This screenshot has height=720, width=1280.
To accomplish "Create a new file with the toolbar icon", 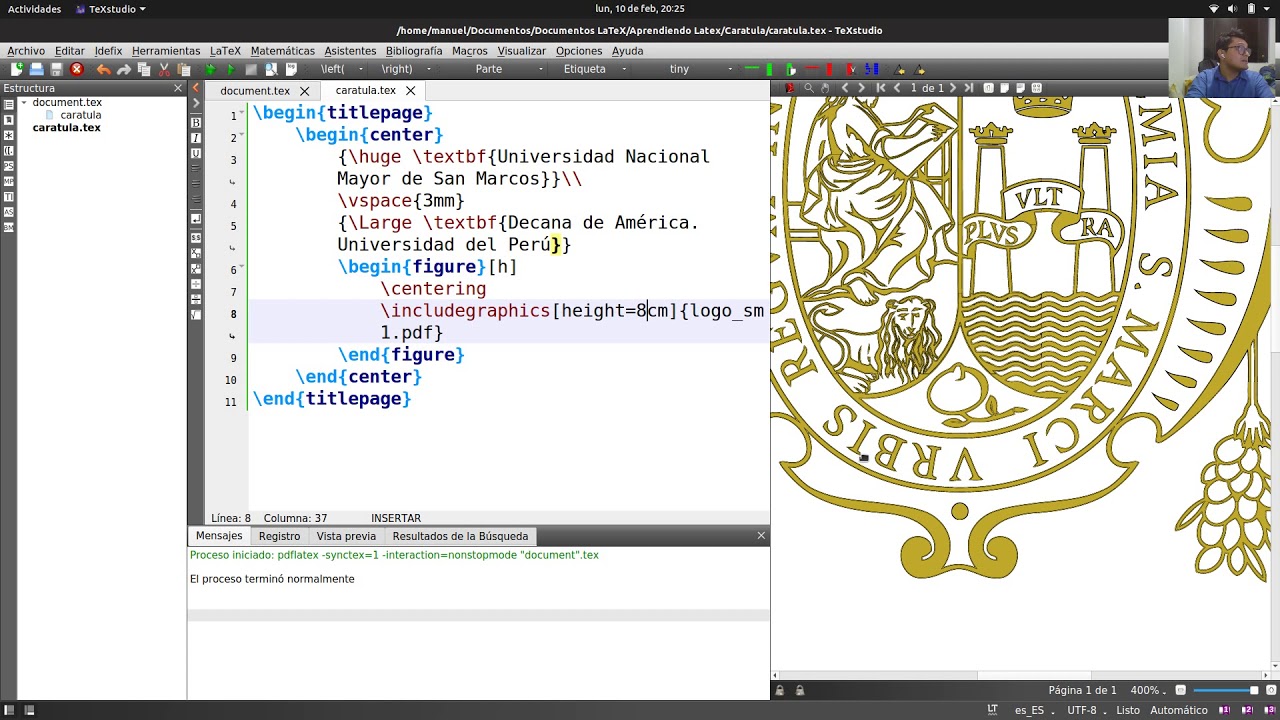I will point(16,69).
